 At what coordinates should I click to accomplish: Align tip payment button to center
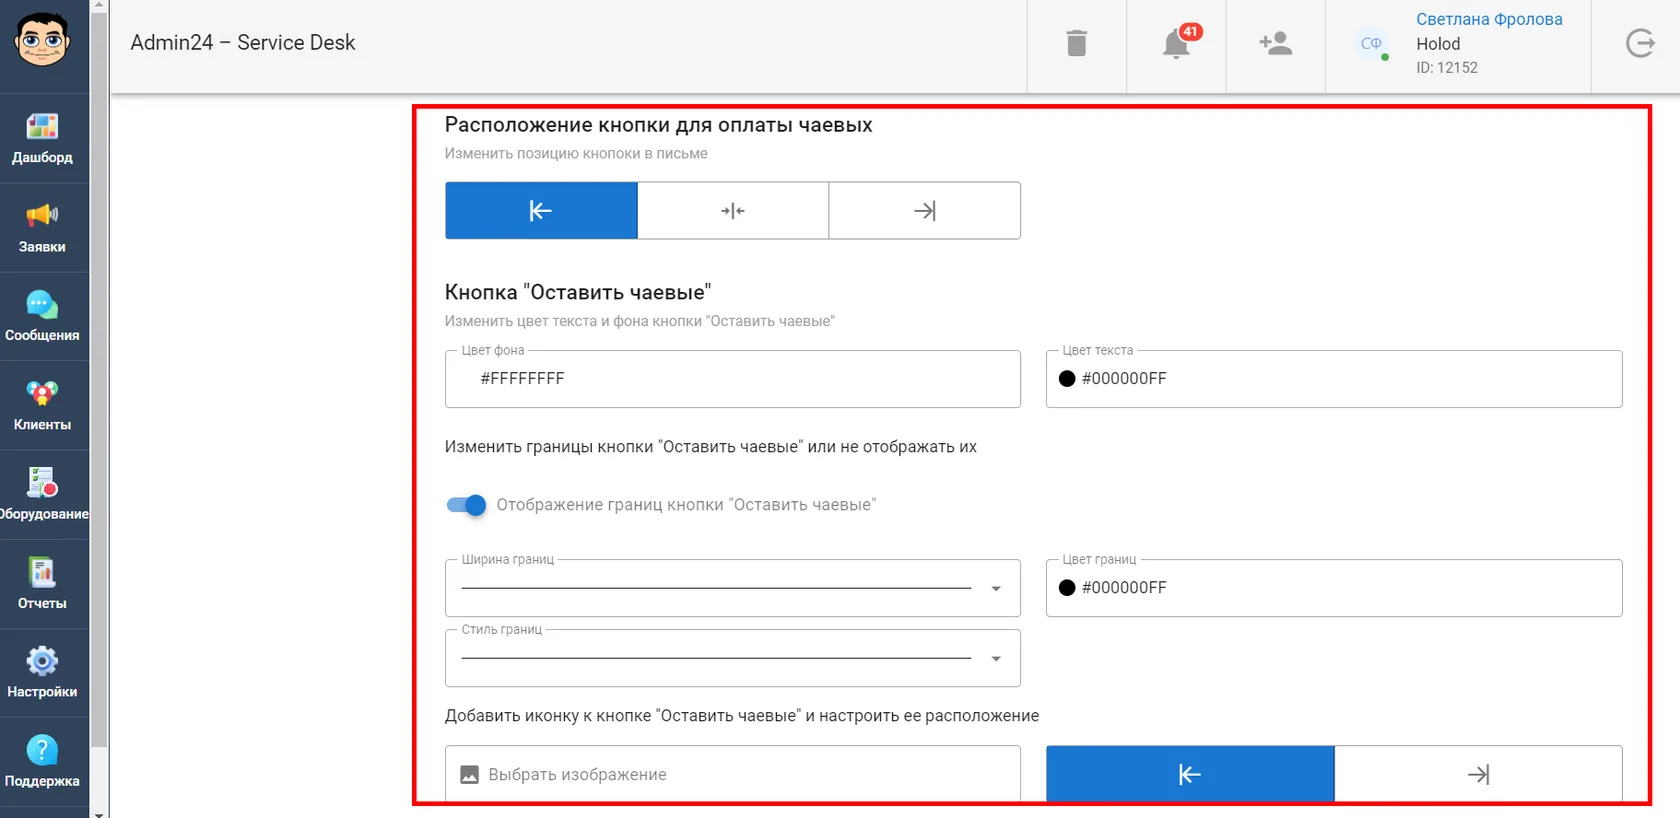click(x=733, y=211)
